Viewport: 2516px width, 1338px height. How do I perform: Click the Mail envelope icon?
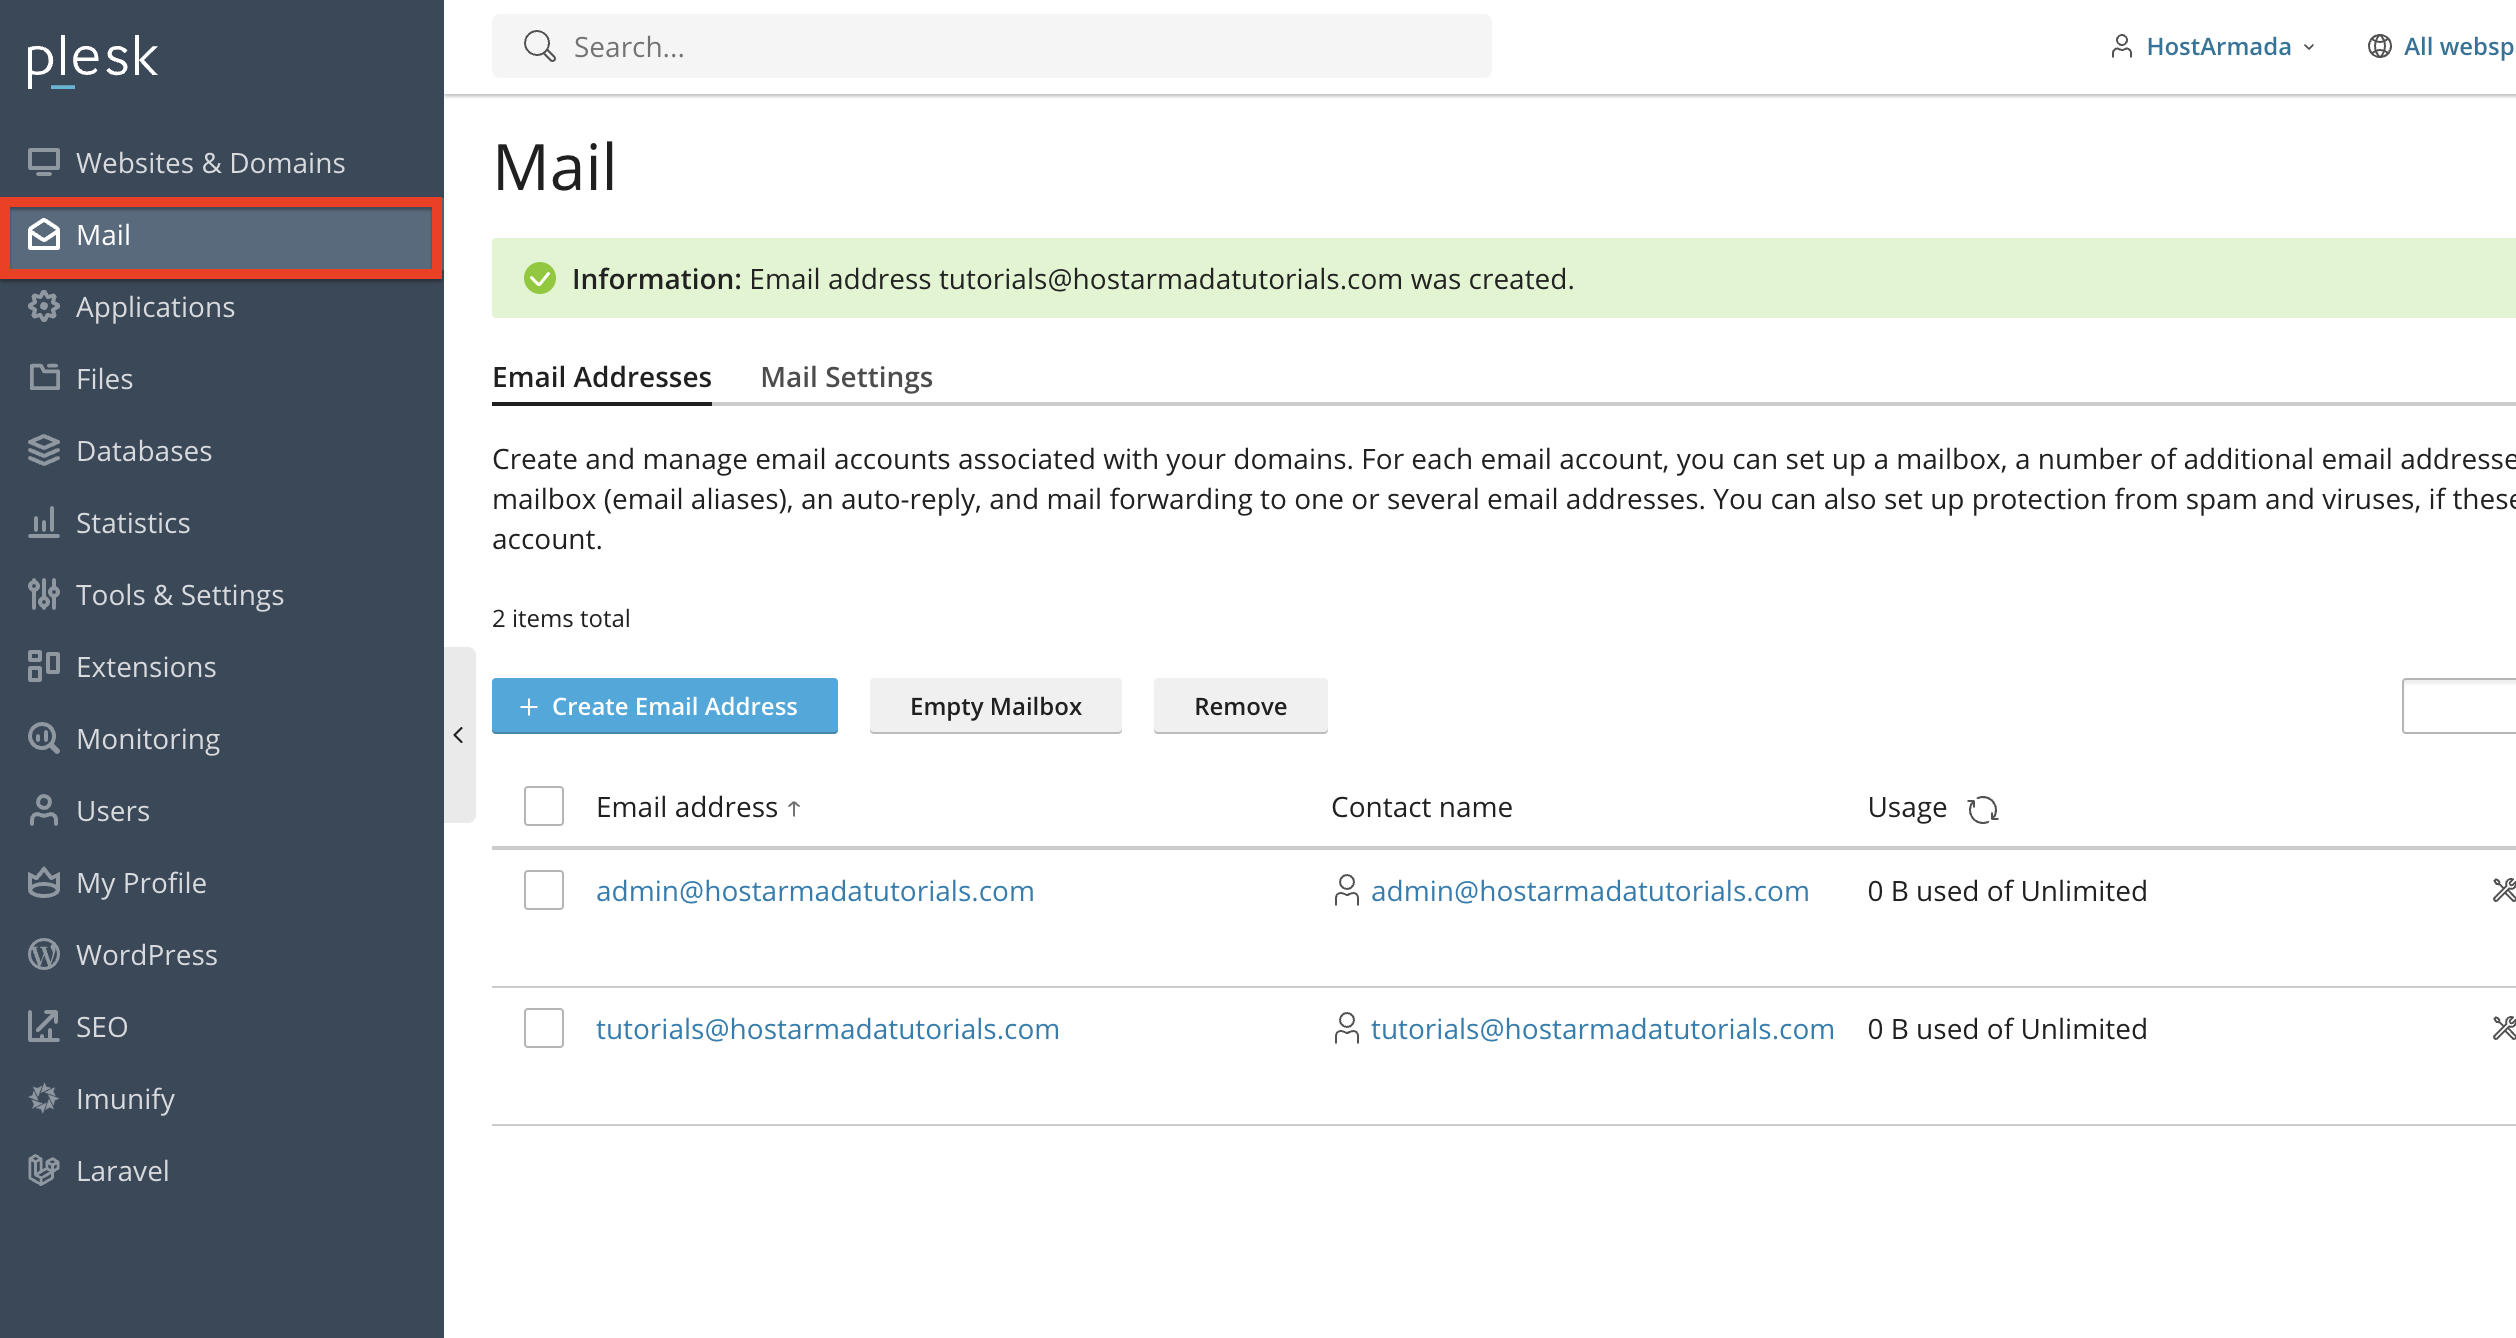[44, 234]
